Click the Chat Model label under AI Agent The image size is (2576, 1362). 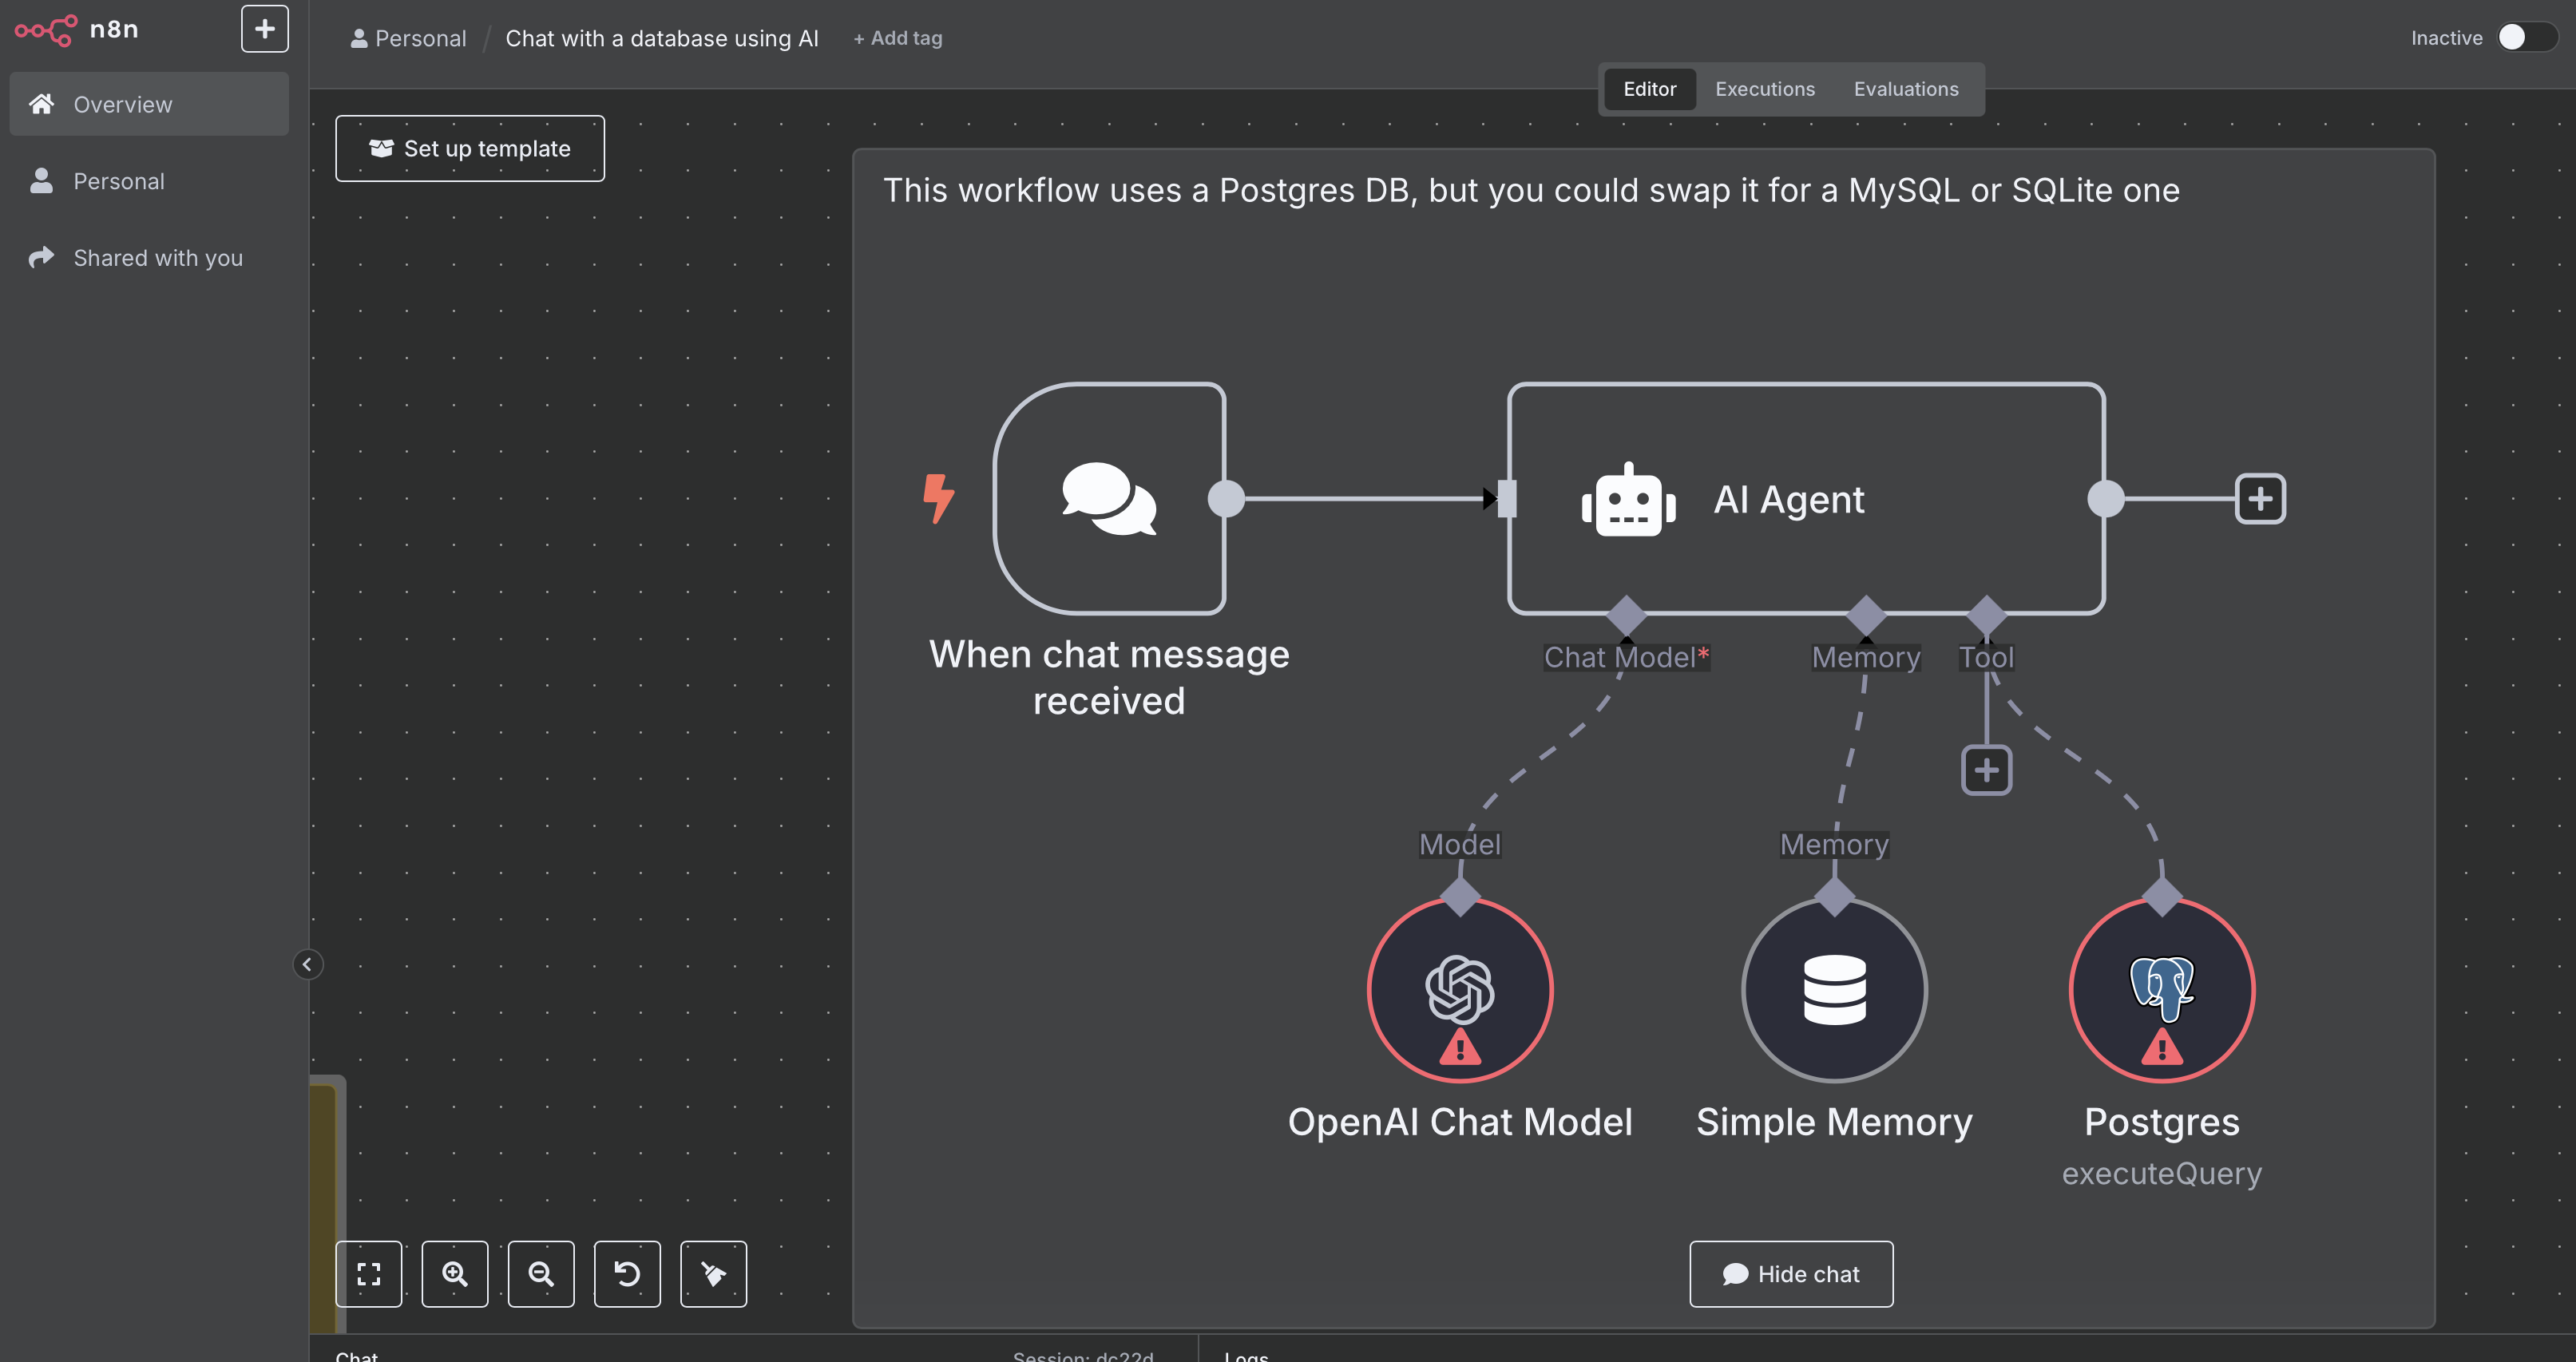point(1626,657)
